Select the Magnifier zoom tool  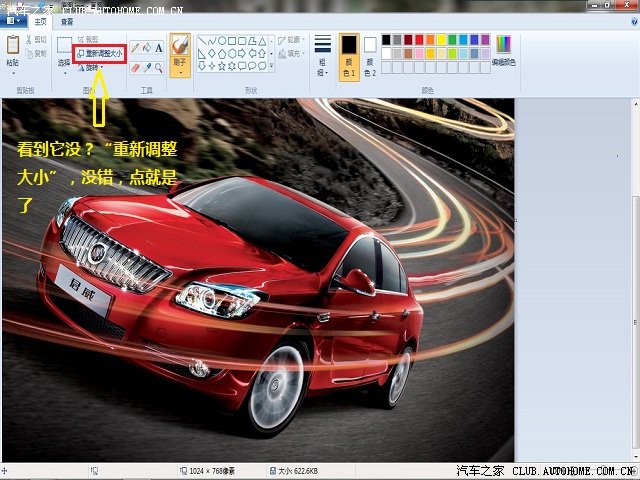point(159,68)
